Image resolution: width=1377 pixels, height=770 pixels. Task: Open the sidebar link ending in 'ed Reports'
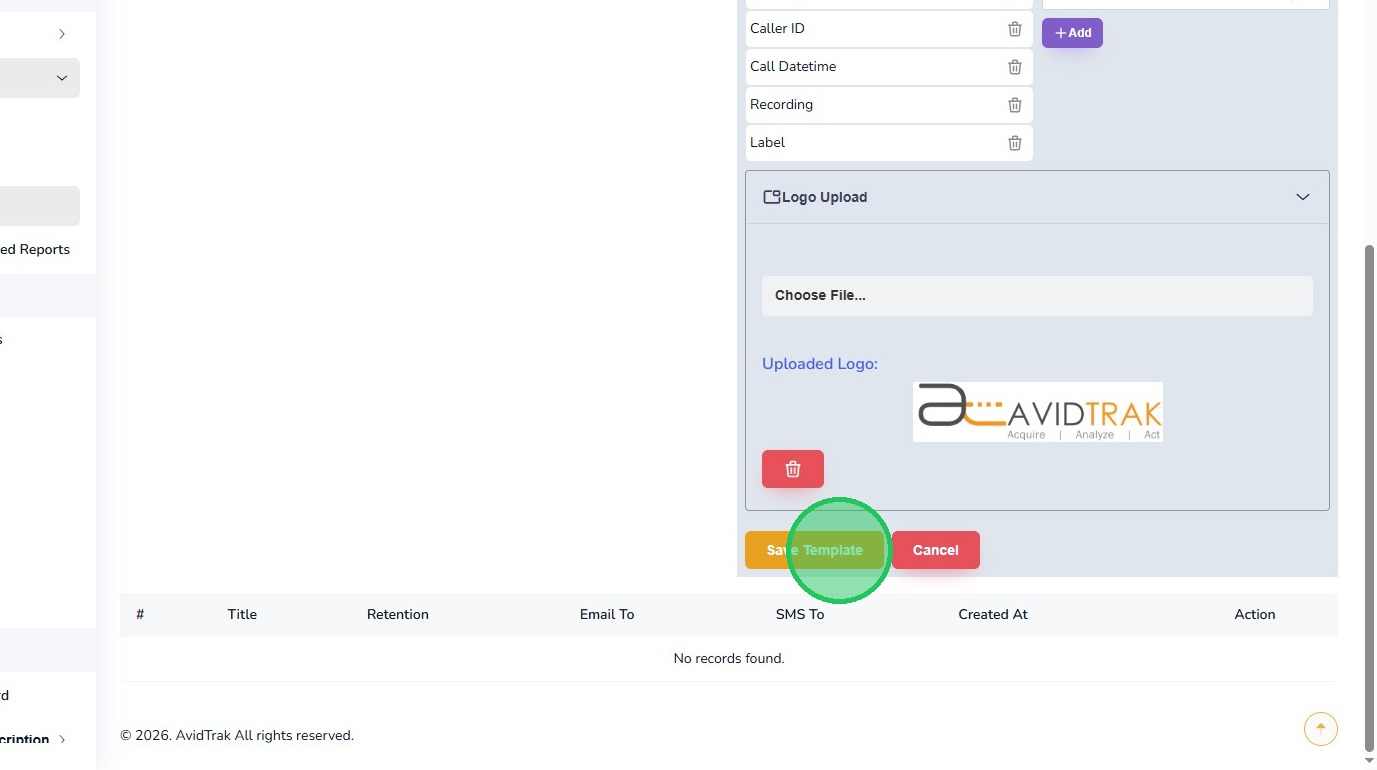(x=35, y=249)
